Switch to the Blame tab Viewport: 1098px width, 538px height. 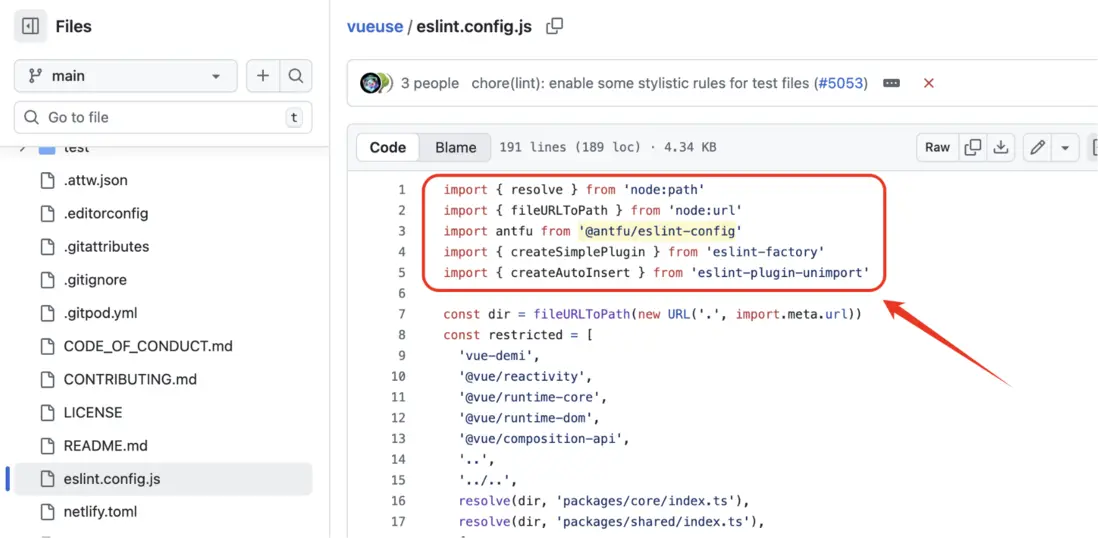(456, 147)
